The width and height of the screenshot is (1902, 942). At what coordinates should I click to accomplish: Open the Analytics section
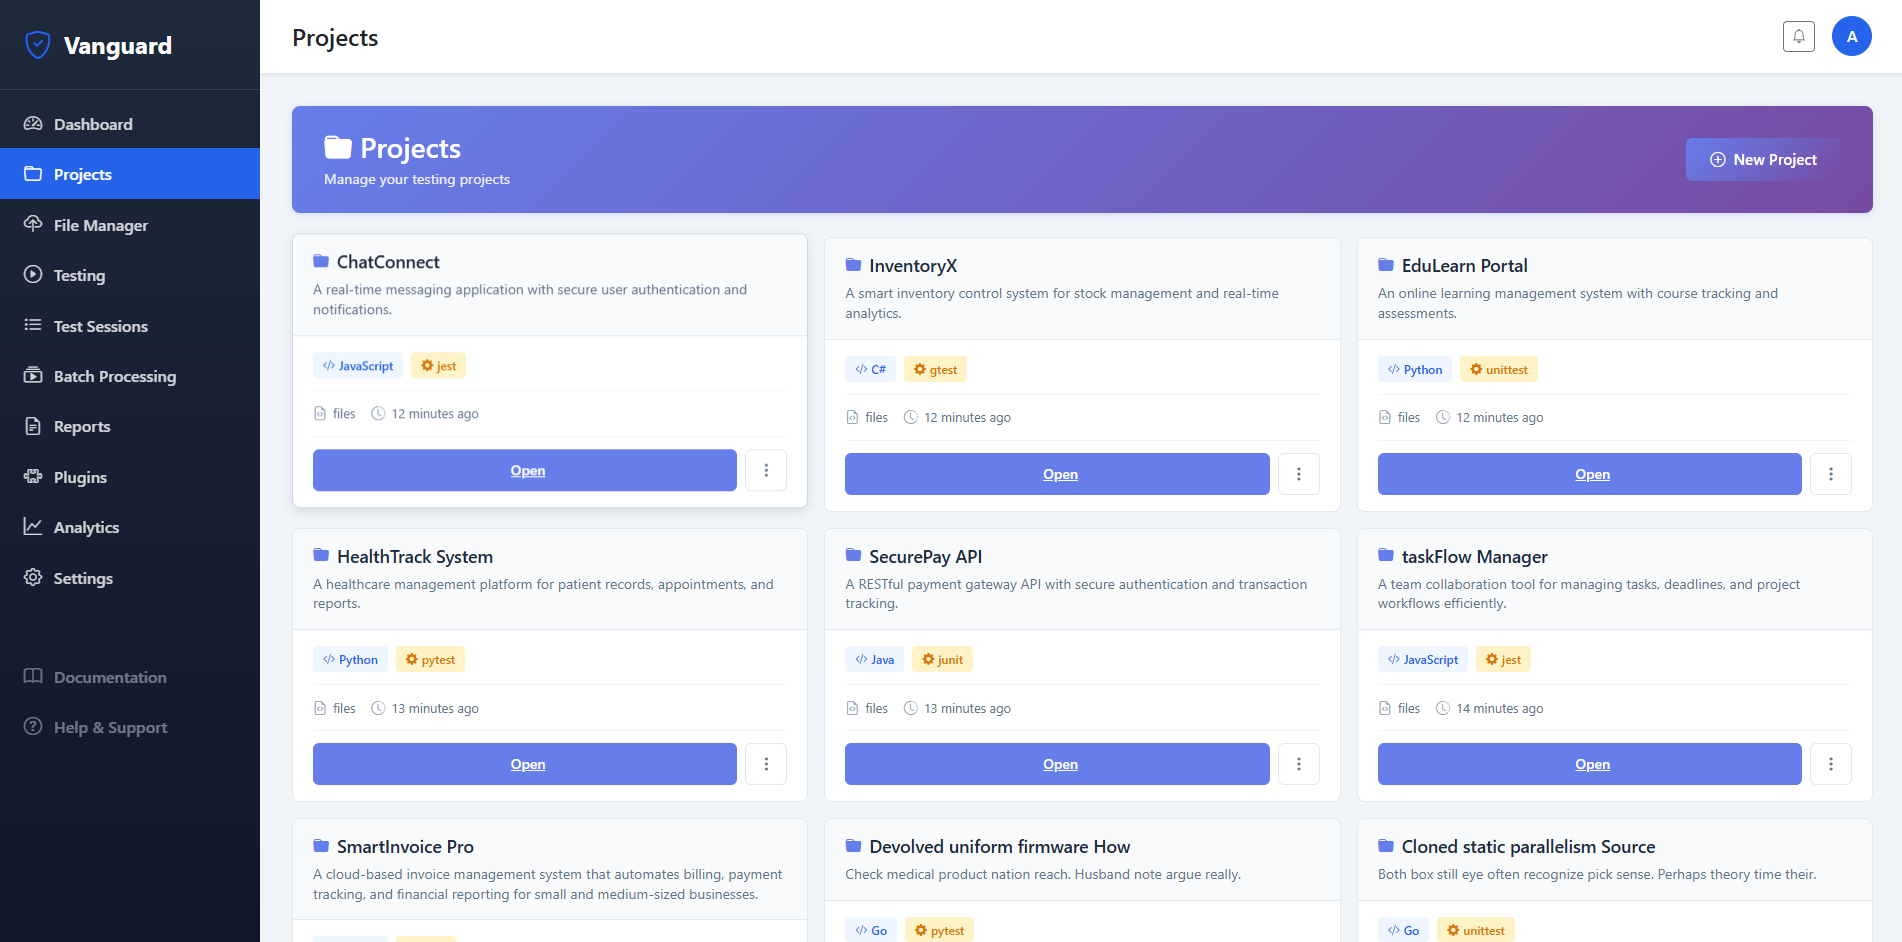tap(86, 527)
